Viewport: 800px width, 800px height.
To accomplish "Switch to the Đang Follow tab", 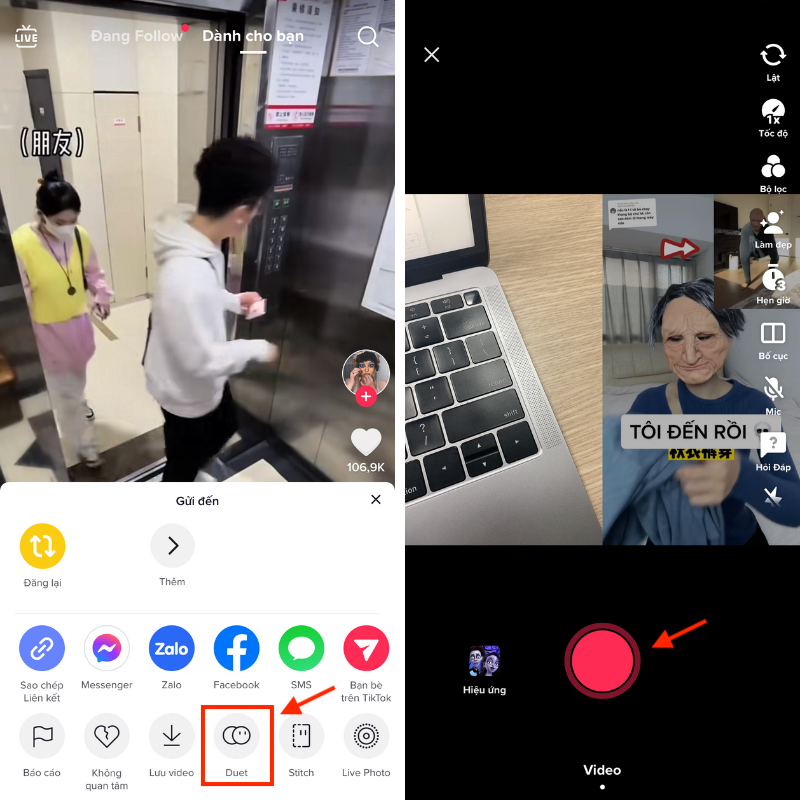I will [x=137, y=36].
